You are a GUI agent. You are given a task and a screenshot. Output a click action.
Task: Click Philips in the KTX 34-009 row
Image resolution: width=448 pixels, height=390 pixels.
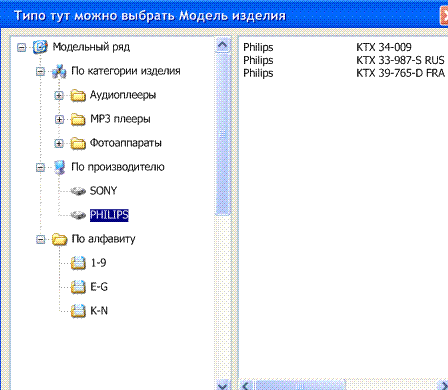[x=258, y=47]
